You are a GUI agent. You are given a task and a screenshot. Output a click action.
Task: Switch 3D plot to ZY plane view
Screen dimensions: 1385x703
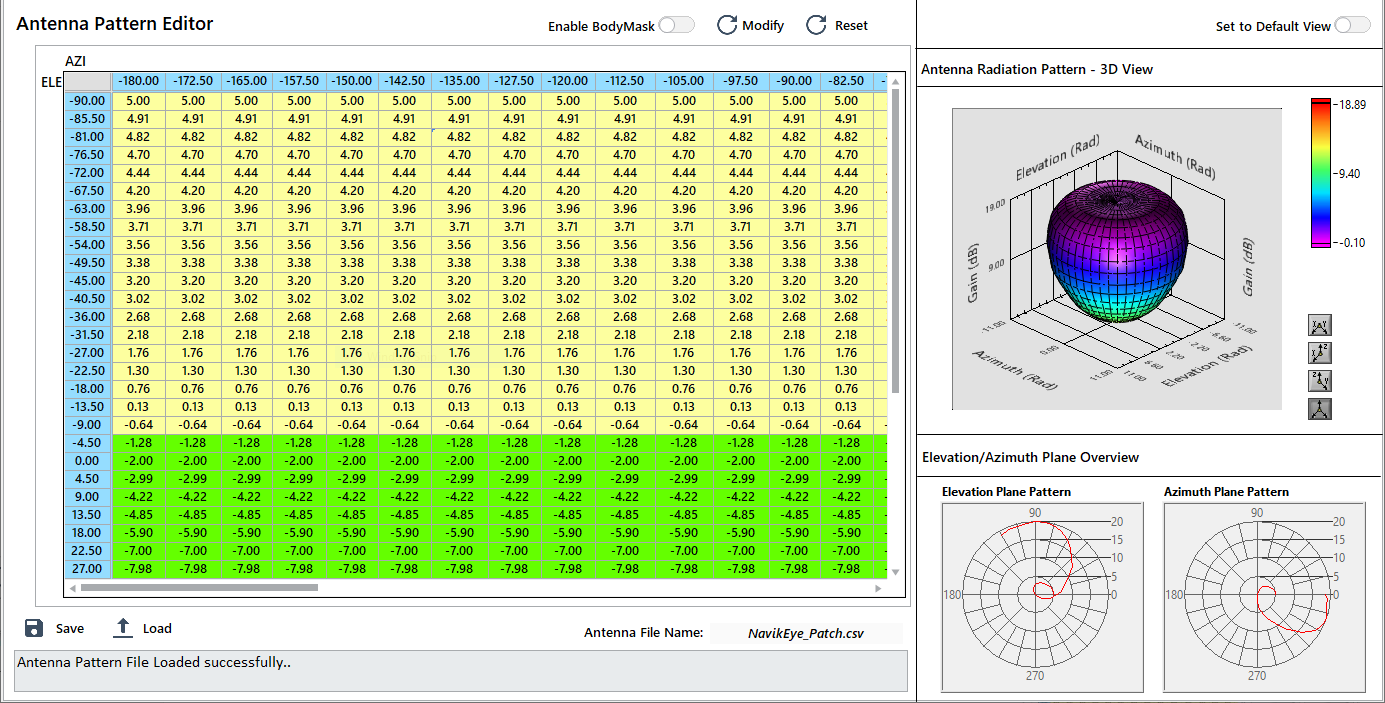(x=1319, y=381)
